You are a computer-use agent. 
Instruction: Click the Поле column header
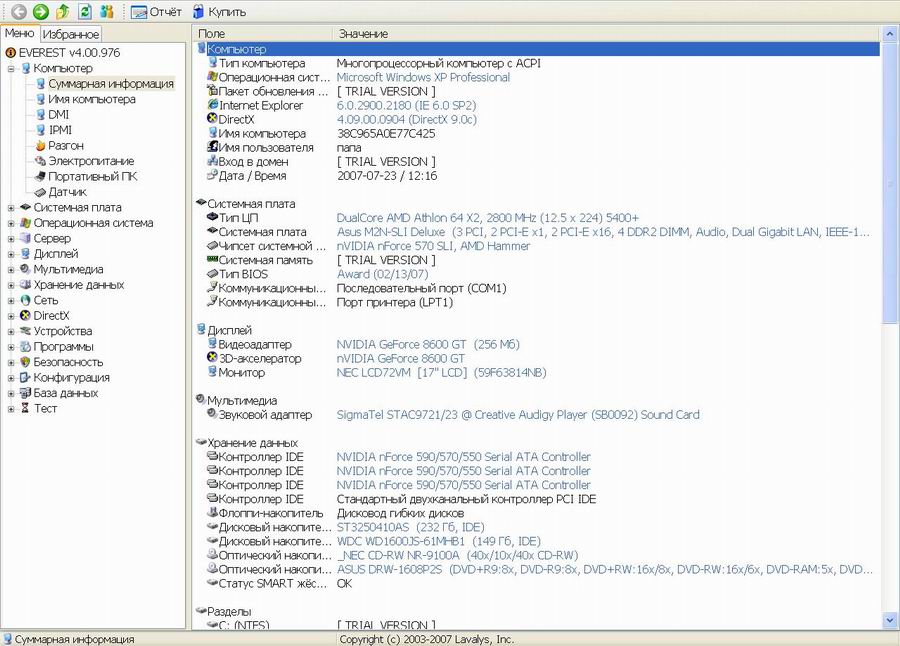pos(211,34)
